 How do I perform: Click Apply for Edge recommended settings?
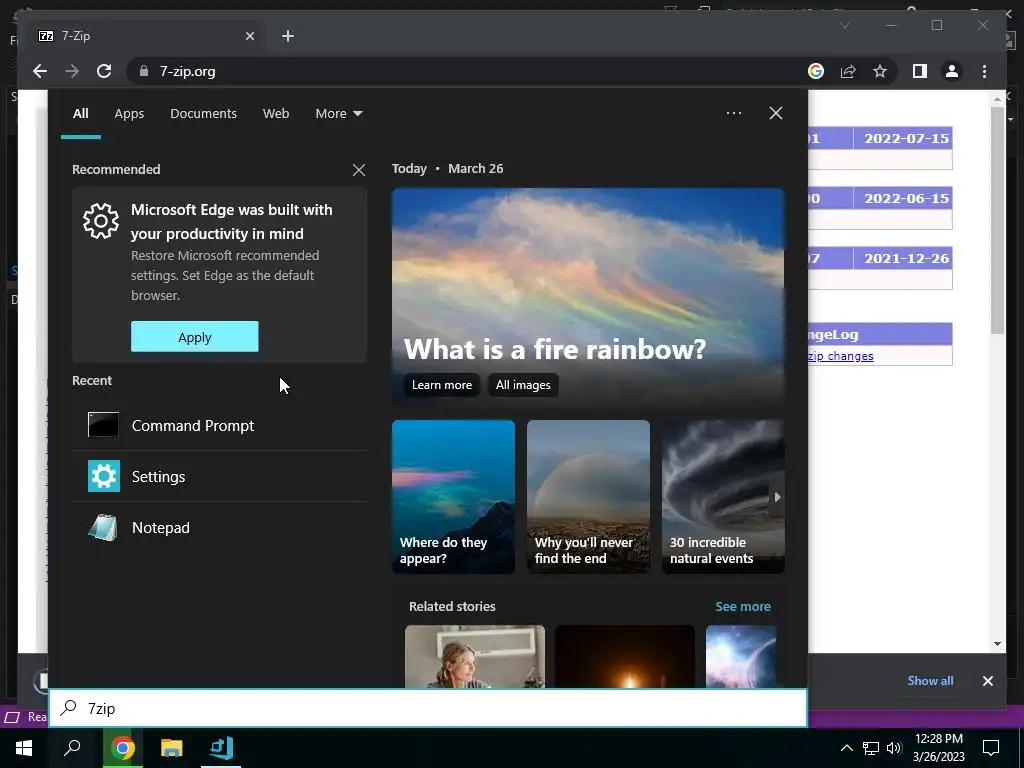pos(195,336)
